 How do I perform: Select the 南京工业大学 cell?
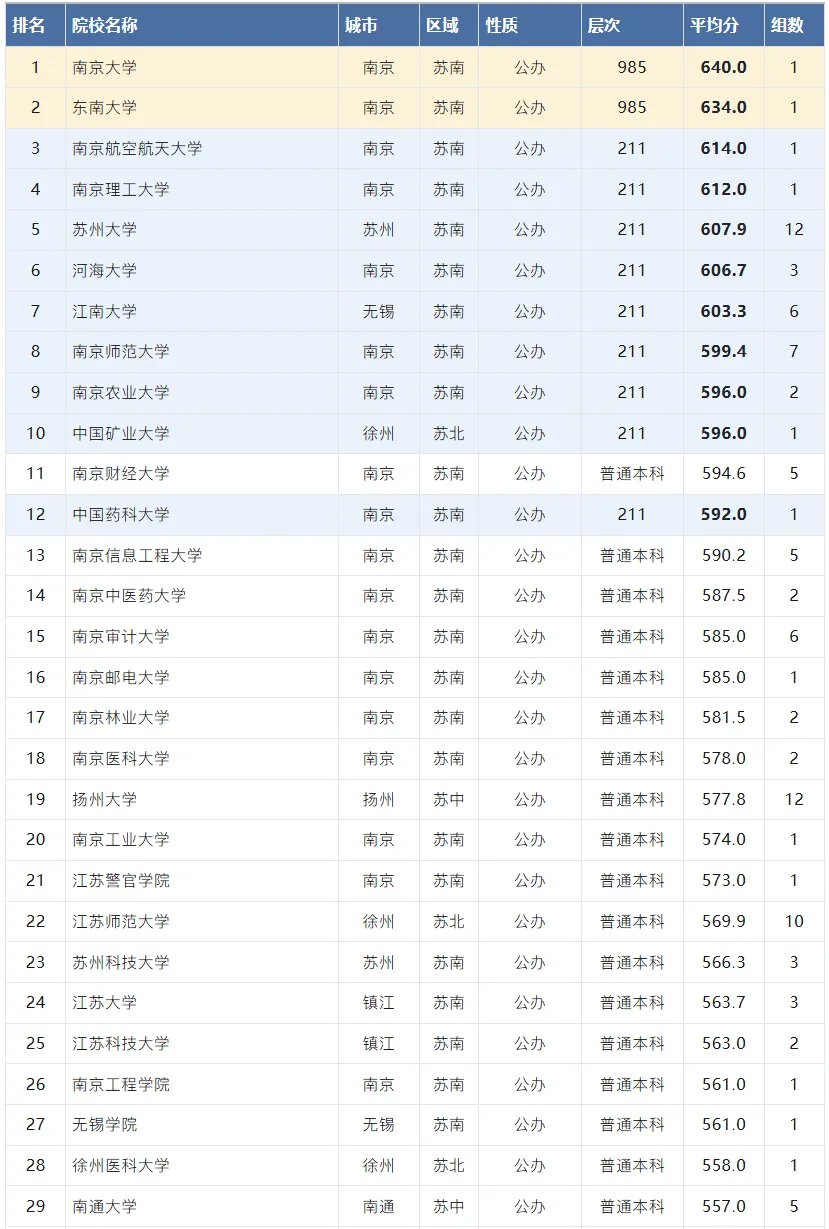coord(201,840)
